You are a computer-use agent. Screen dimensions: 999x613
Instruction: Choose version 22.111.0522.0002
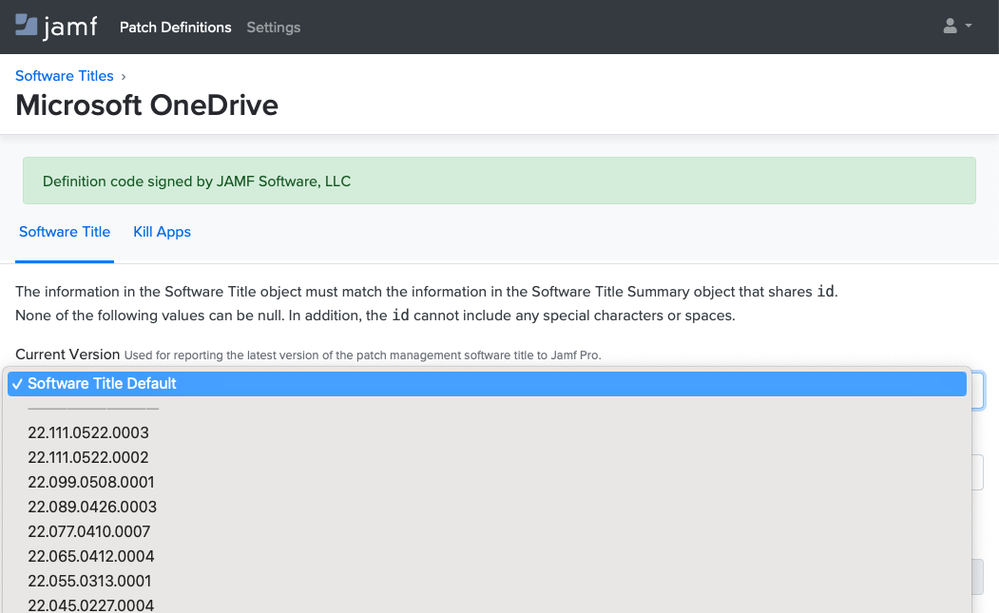tap(487, 458)
